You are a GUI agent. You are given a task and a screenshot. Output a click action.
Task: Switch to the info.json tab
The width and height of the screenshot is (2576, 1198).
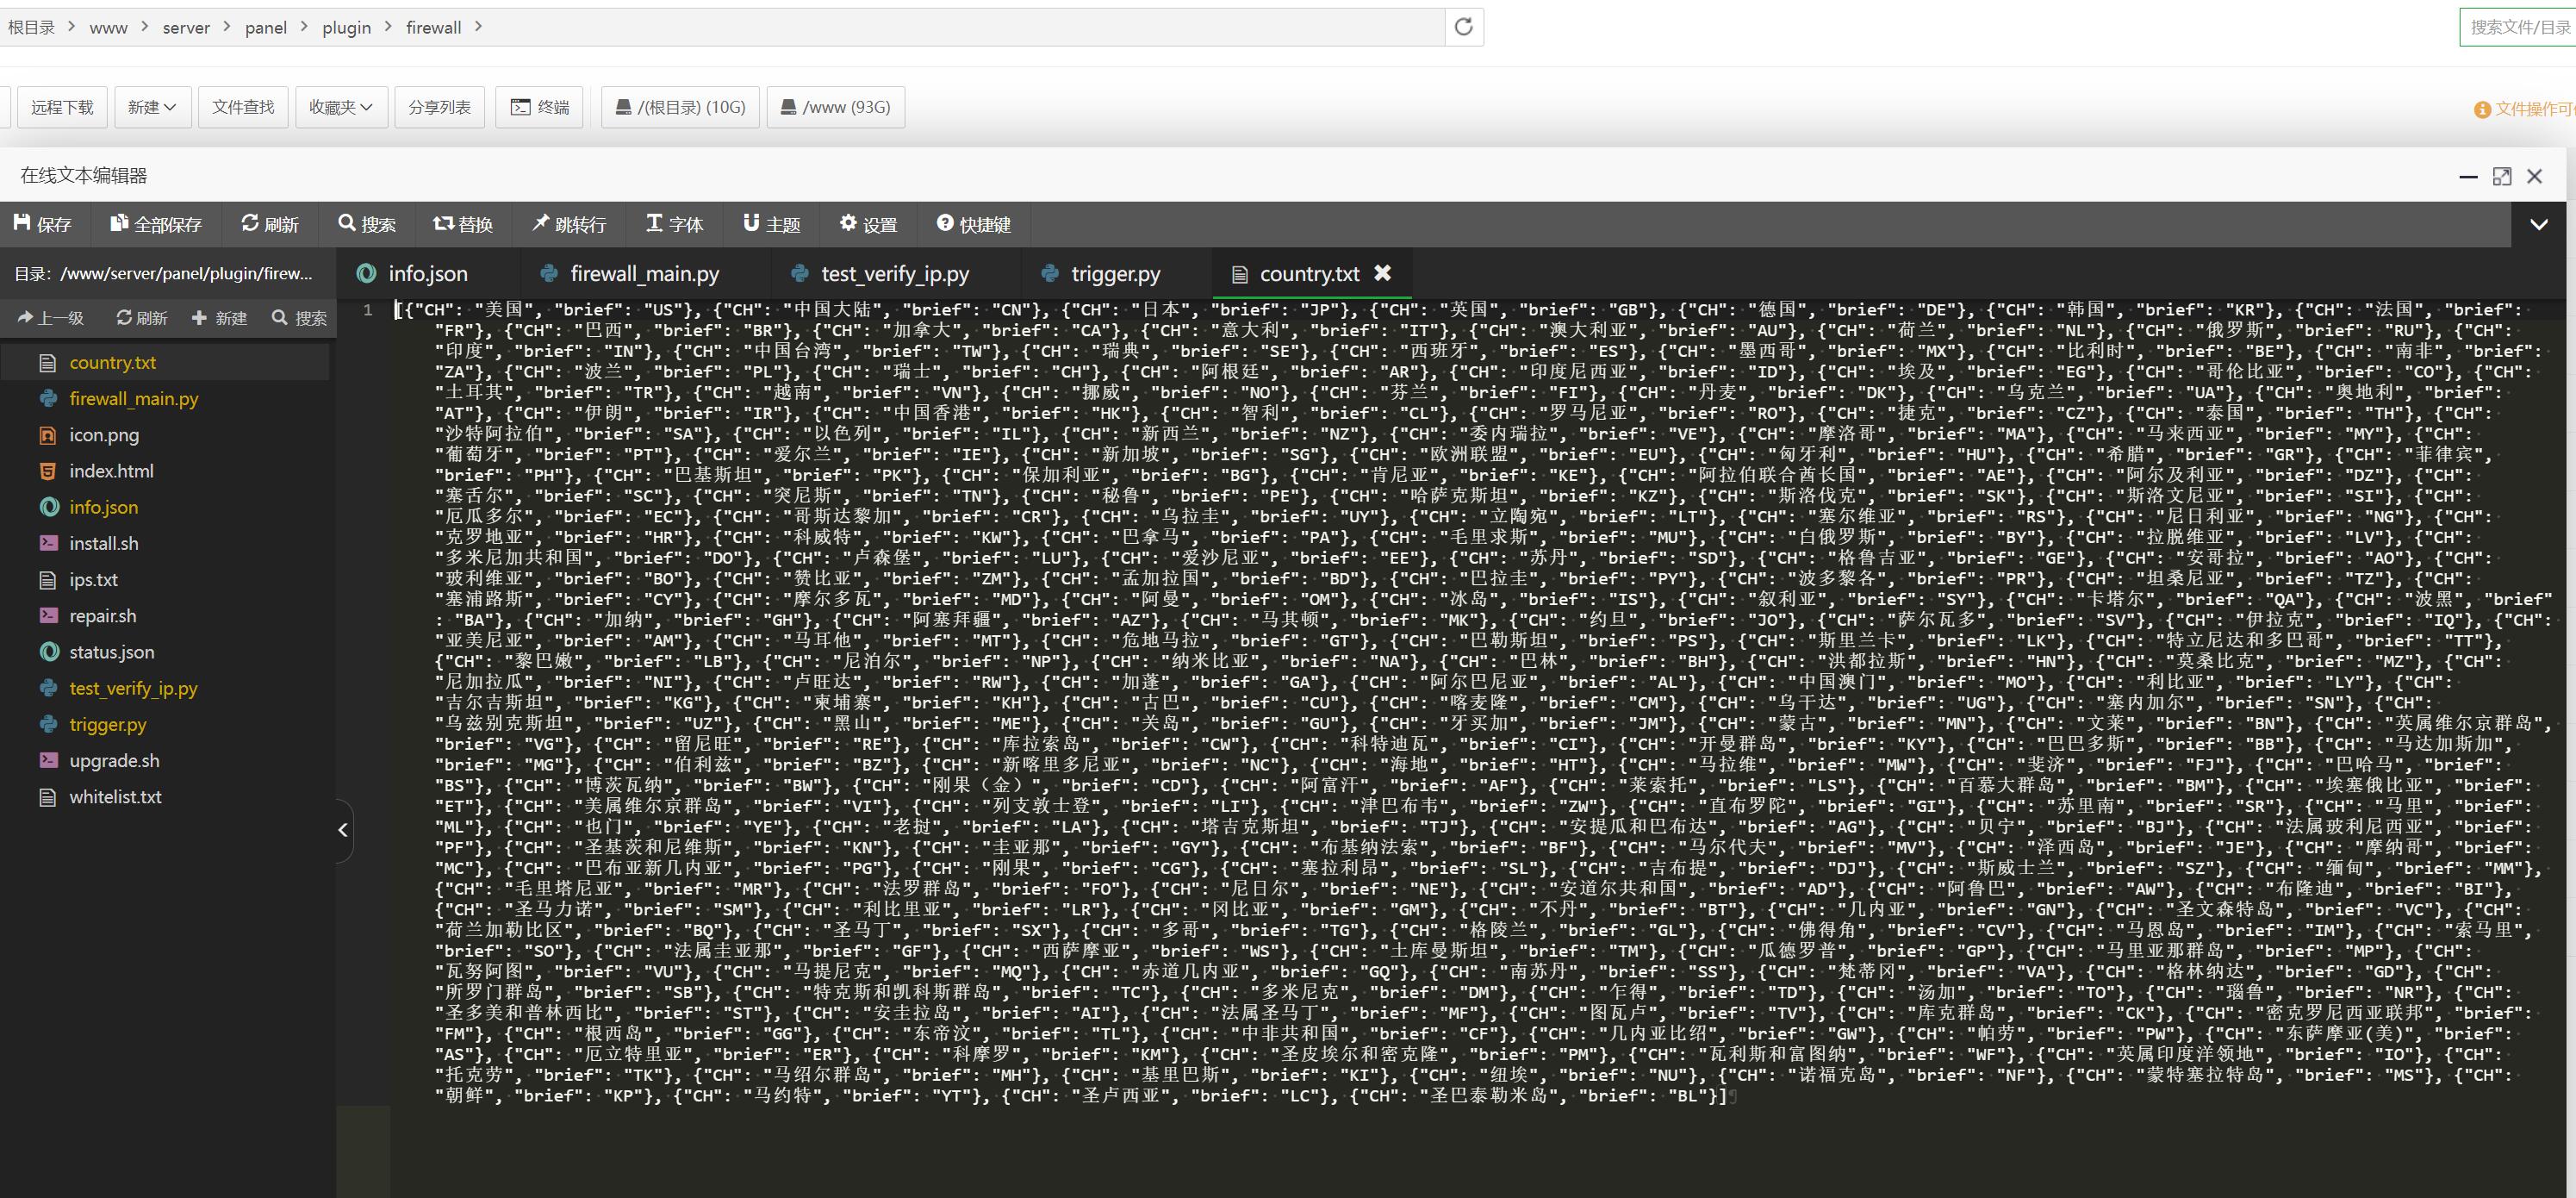coord(427,273)
